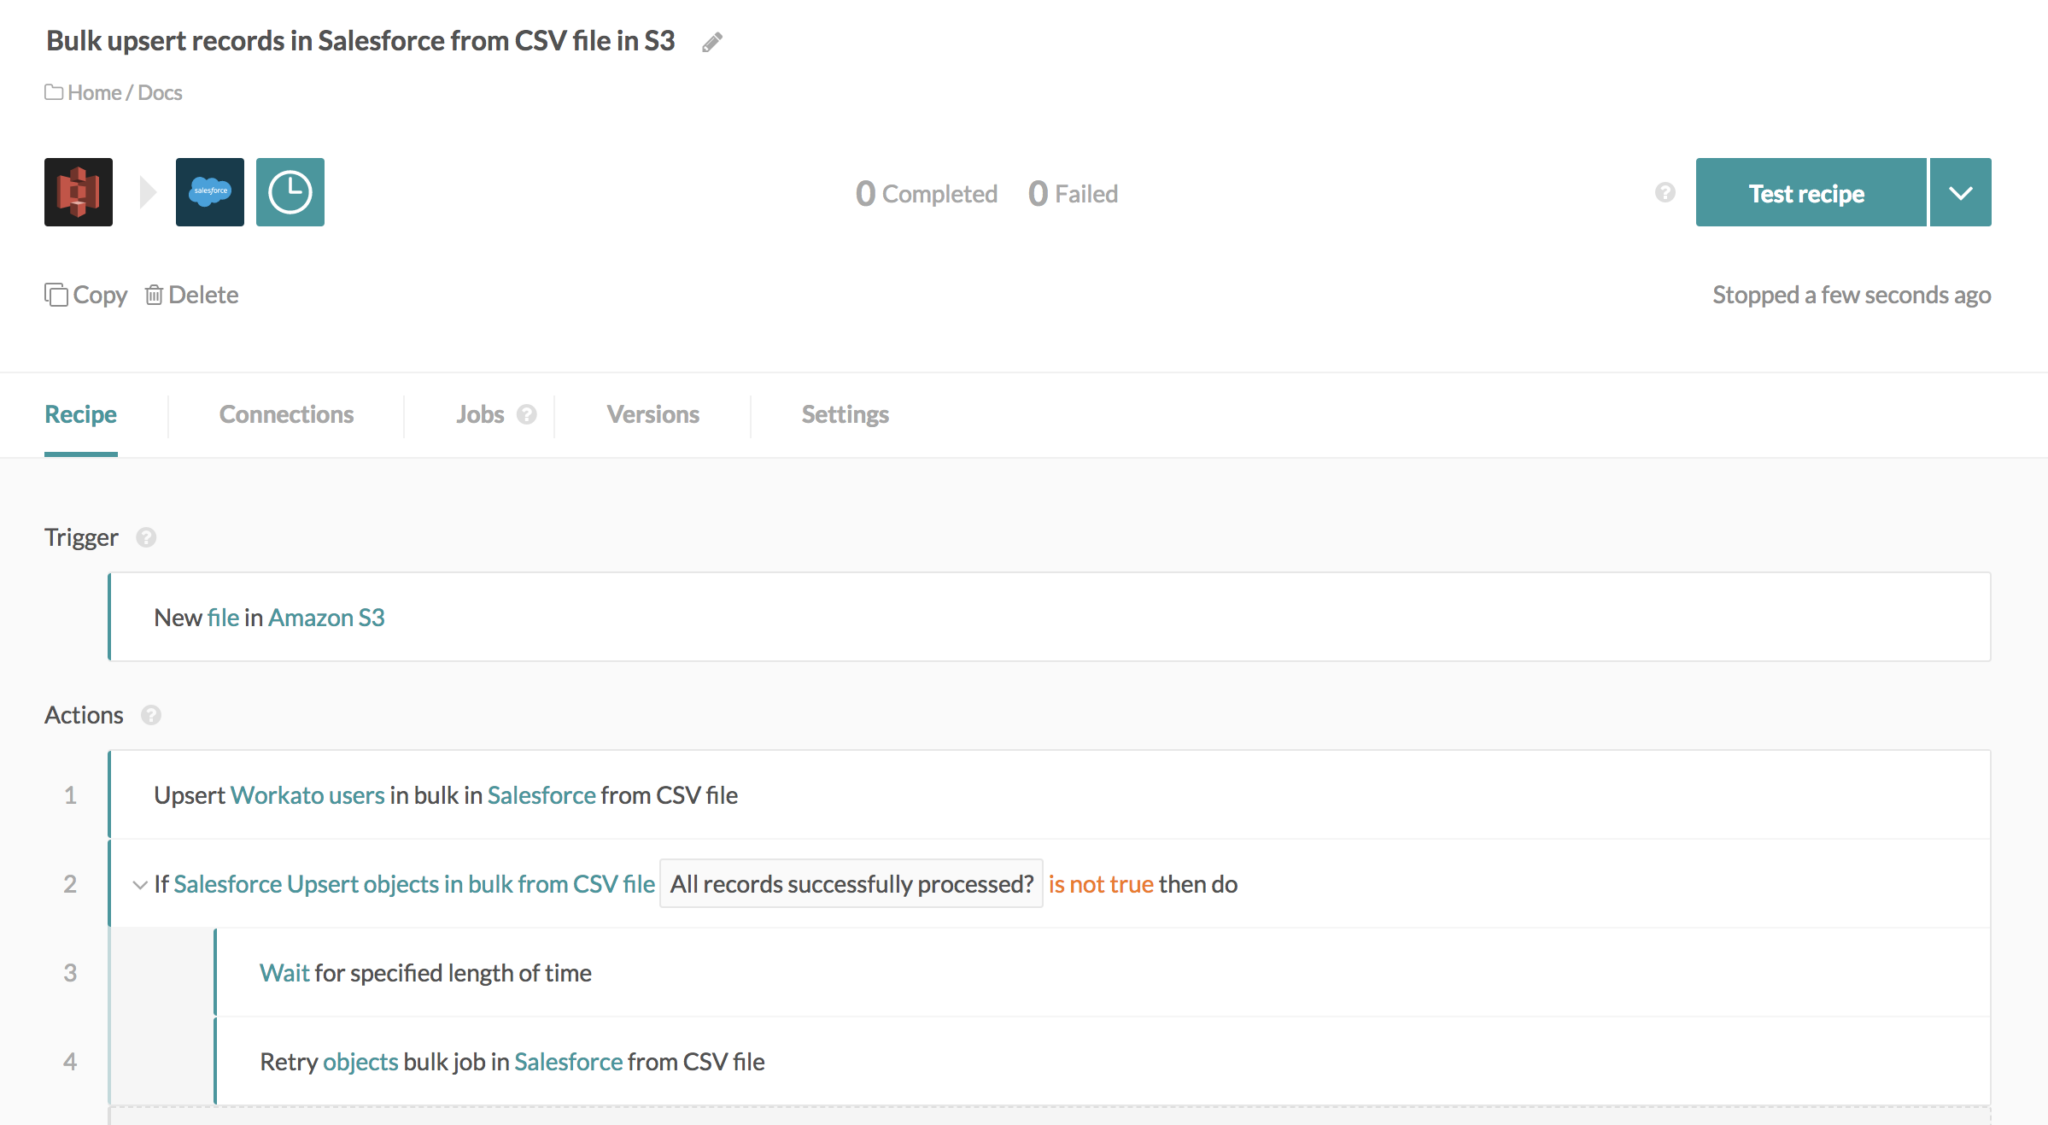
Task: Click the condition pill All records successfully processed
Action: point(850,883)
